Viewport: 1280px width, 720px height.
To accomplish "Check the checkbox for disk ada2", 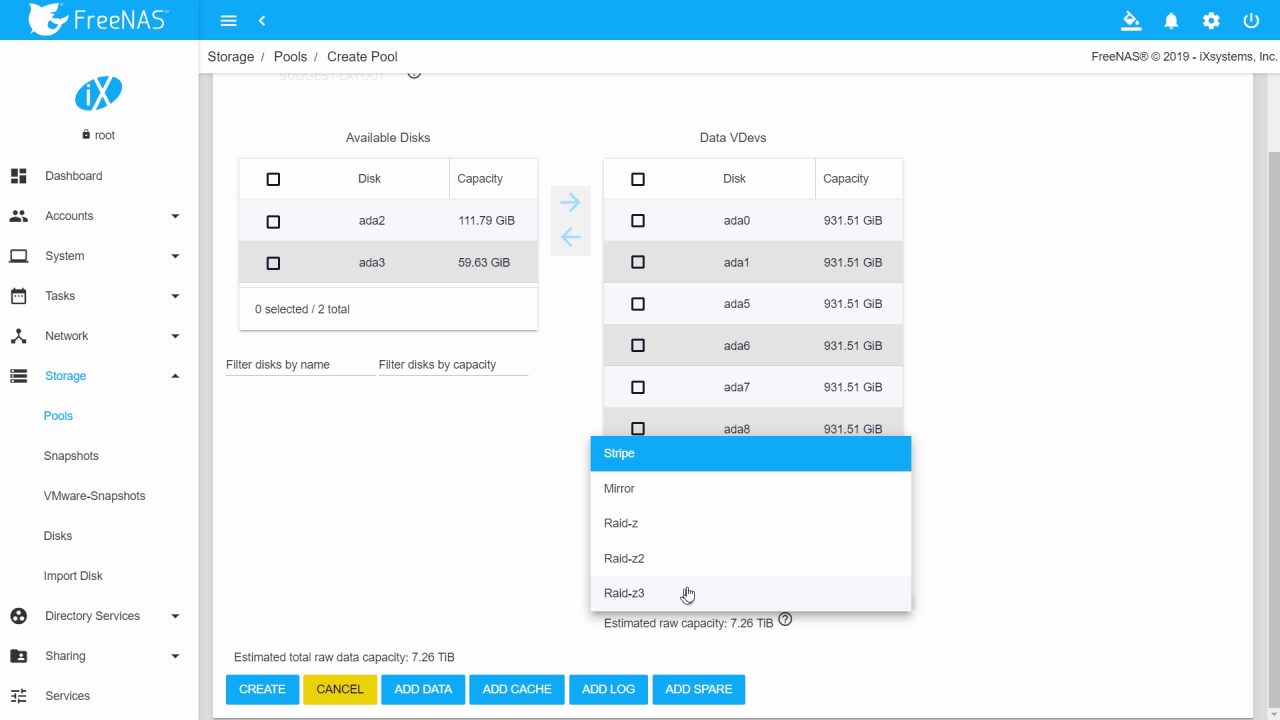I will 273,221.
